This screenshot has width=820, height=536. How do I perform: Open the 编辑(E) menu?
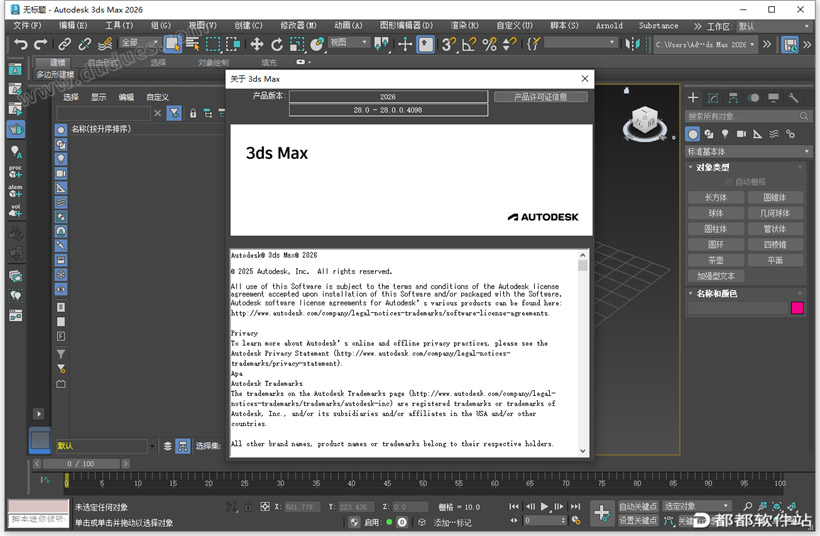pos(73,26)
